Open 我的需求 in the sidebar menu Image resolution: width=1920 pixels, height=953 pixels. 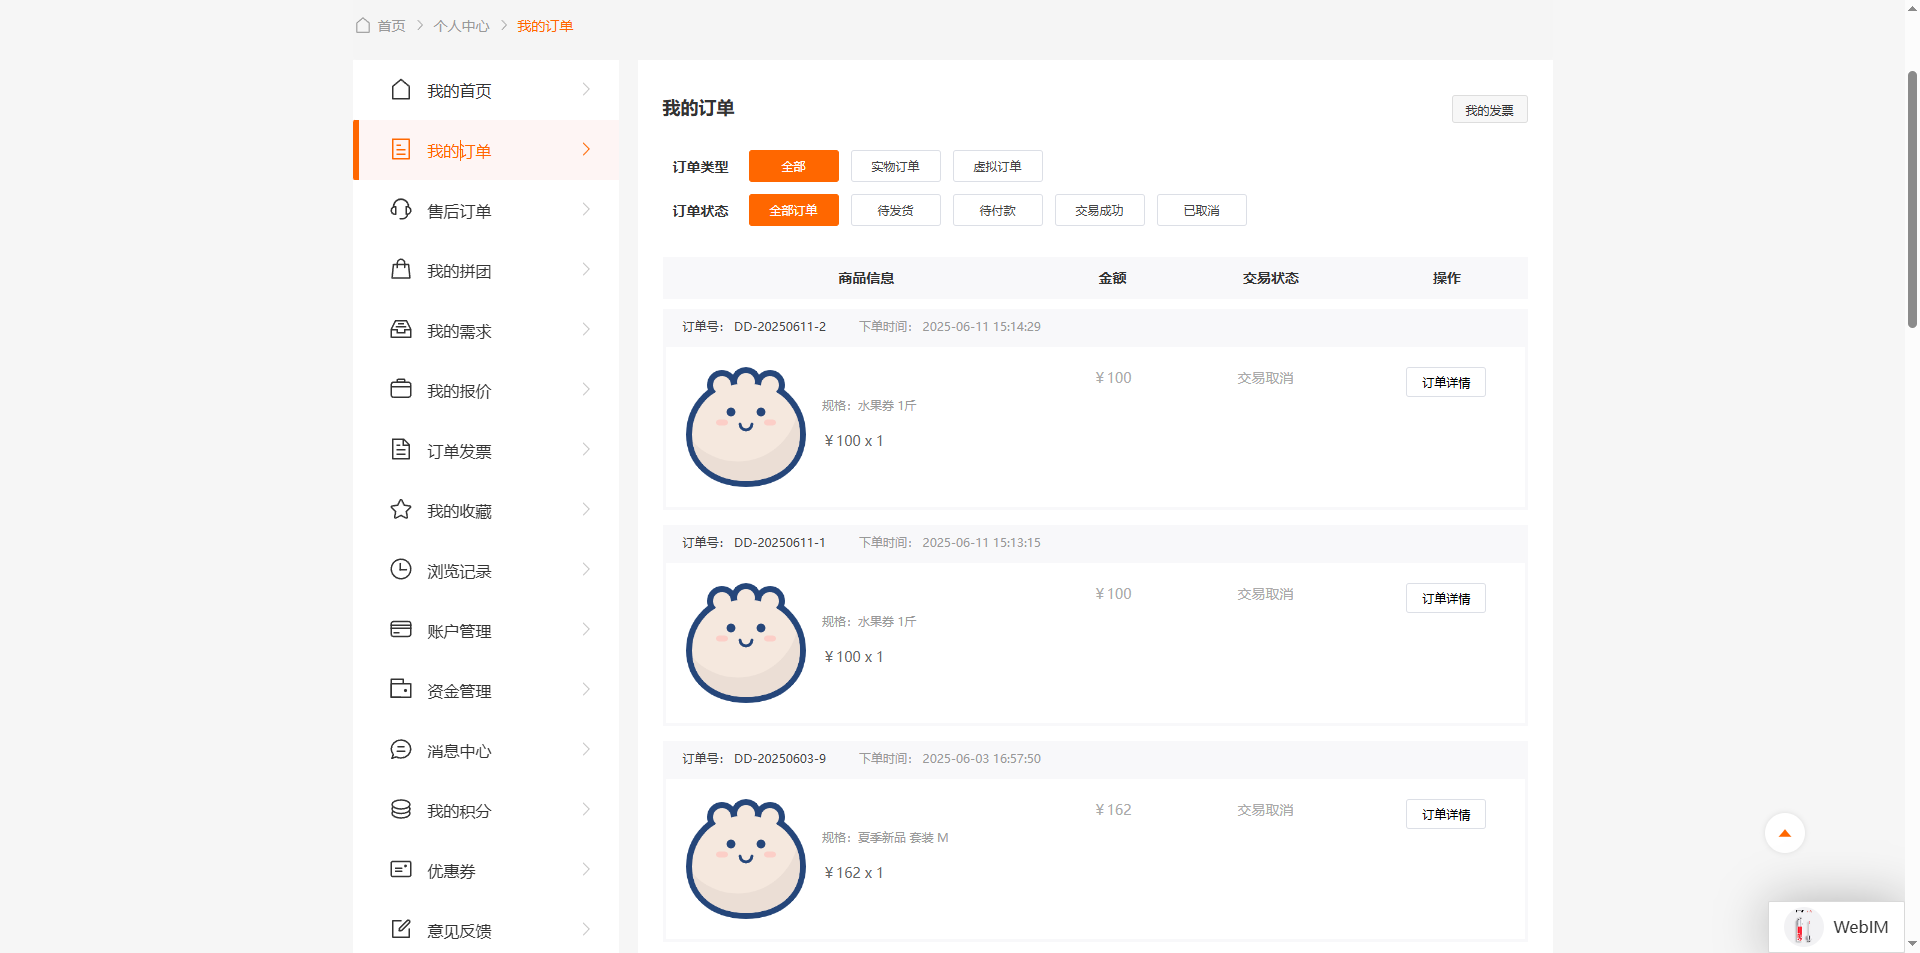pos(459,331)
